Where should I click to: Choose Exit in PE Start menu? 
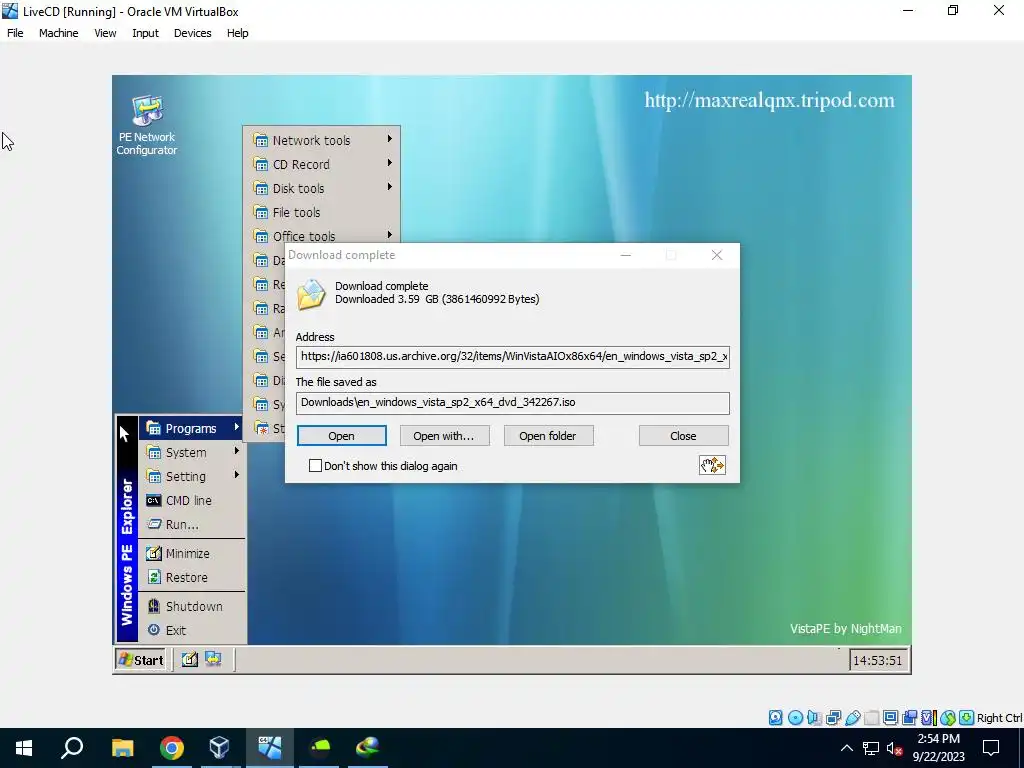(192, 630)
